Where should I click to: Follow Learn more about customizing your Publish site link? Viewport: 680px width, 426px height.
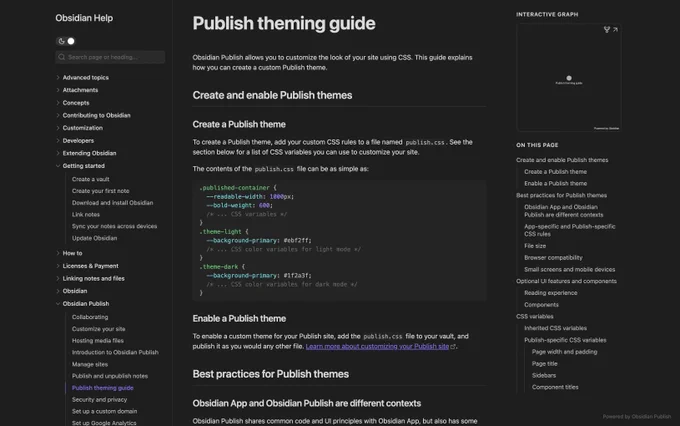377,347
